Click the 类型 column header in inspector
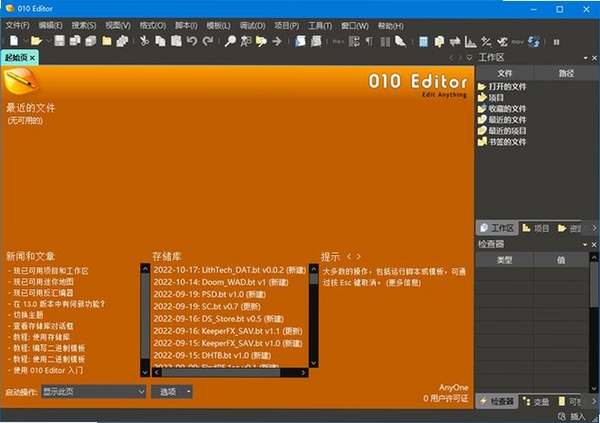Screen dimensions: 600x423 pyautogui.click(x=504, y=260)
